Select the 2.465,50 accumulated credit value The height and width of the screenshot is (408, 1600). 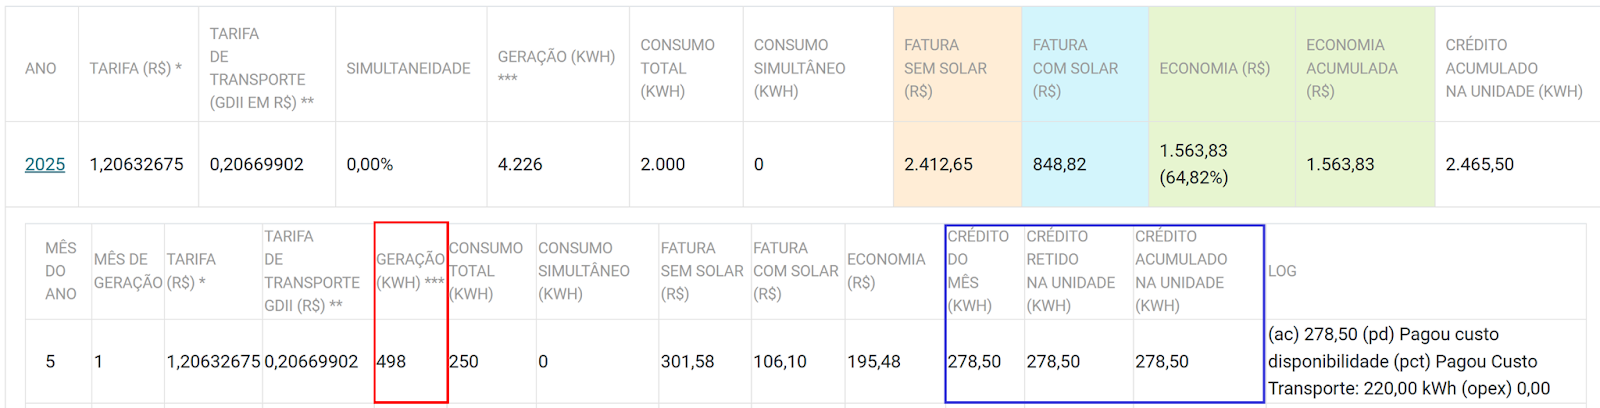click(x=1480, y=164)
